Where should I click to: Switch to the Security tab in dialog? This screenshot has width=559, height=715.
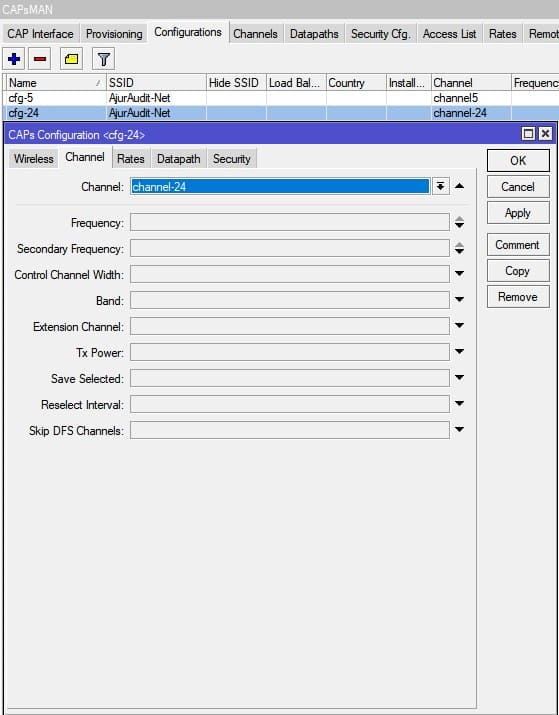click(232, 159)
